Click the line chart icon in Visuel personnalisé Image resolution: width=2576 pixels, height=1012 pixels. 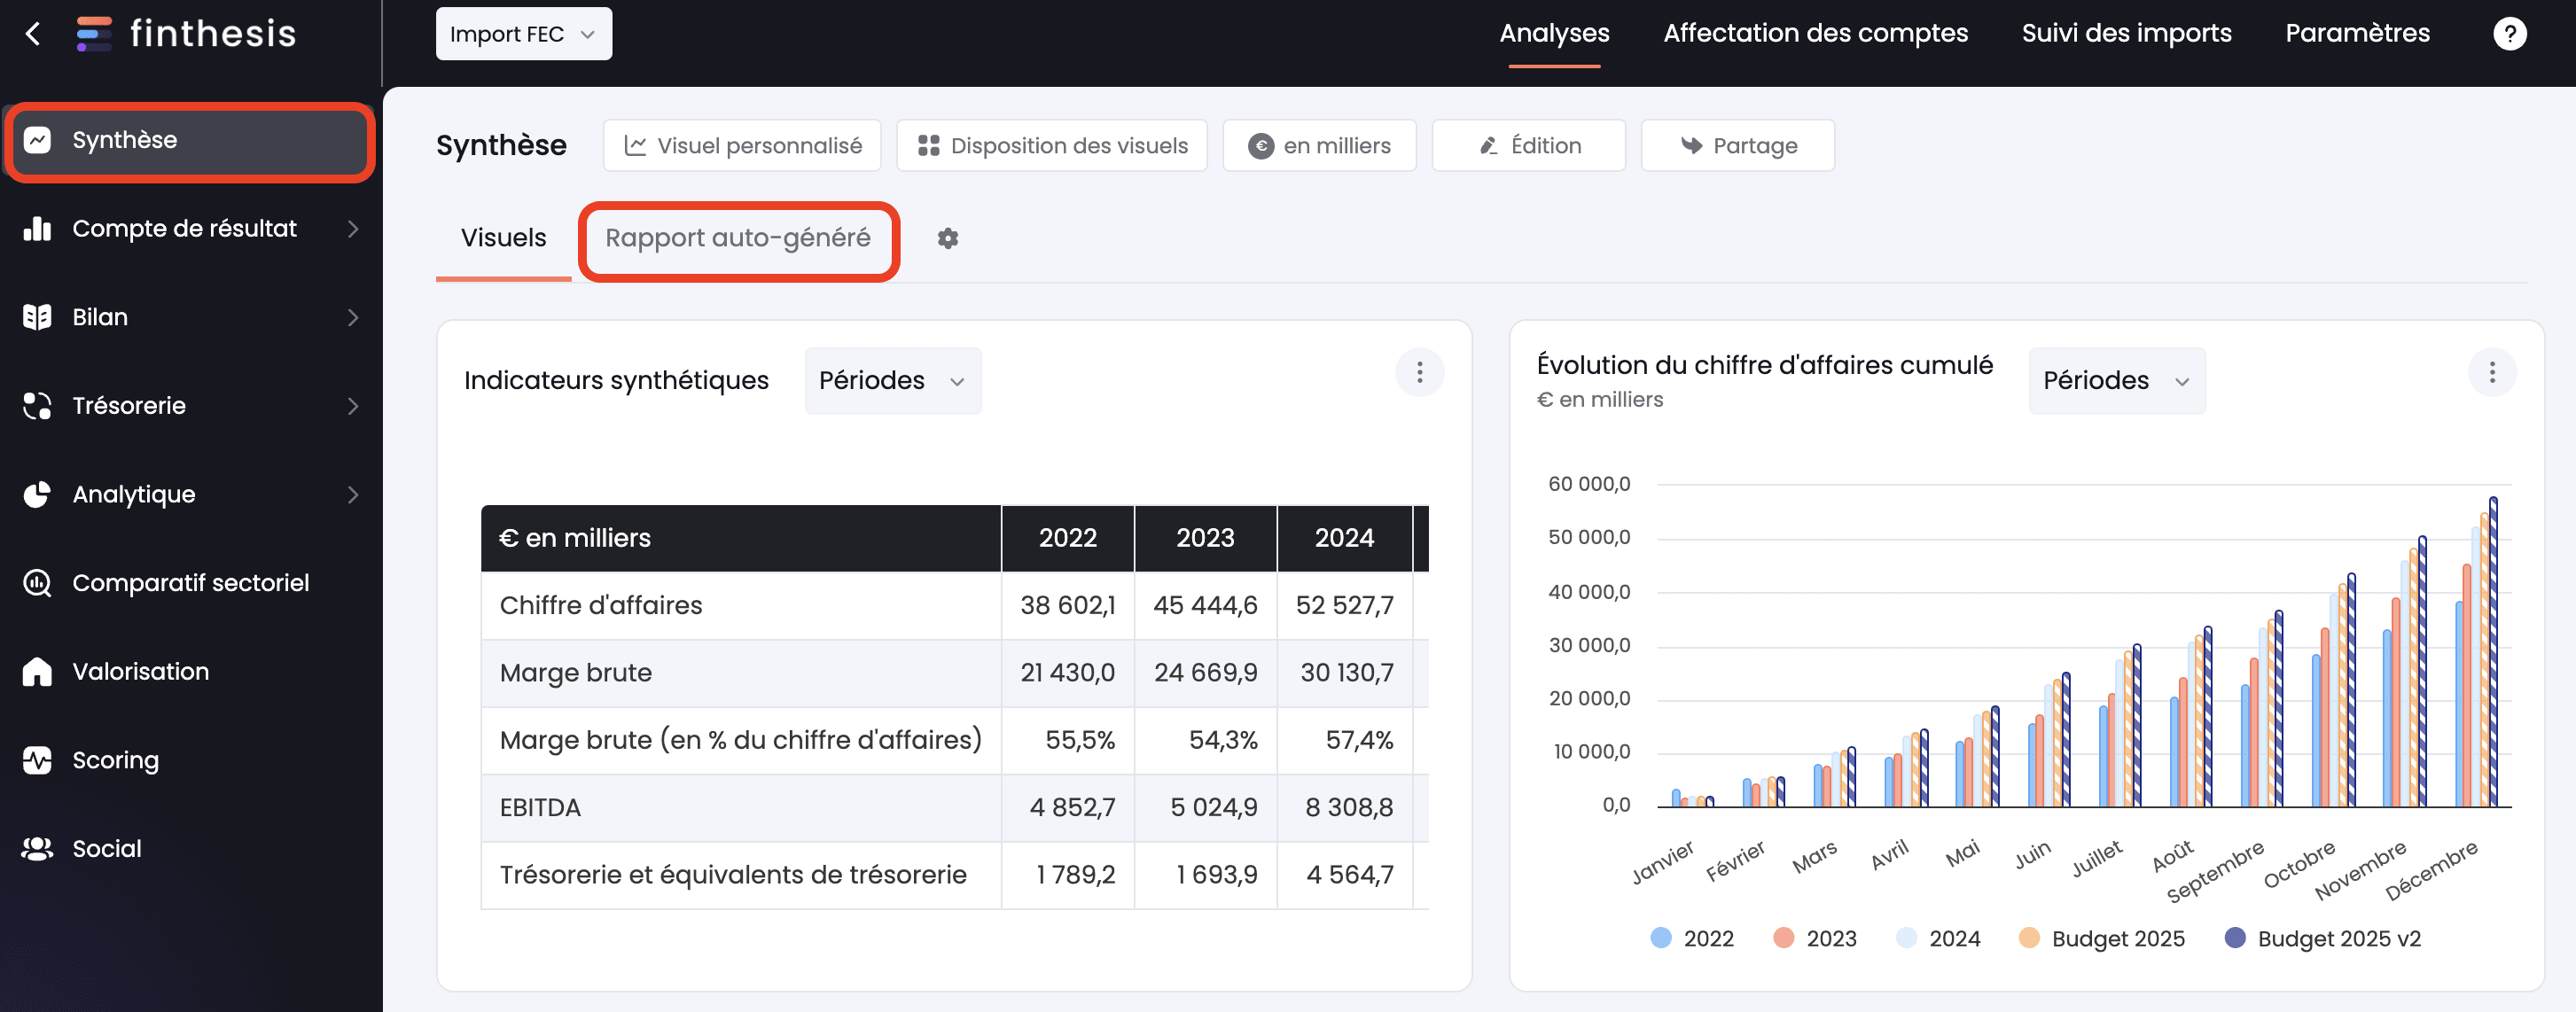(x=635, y=146)
